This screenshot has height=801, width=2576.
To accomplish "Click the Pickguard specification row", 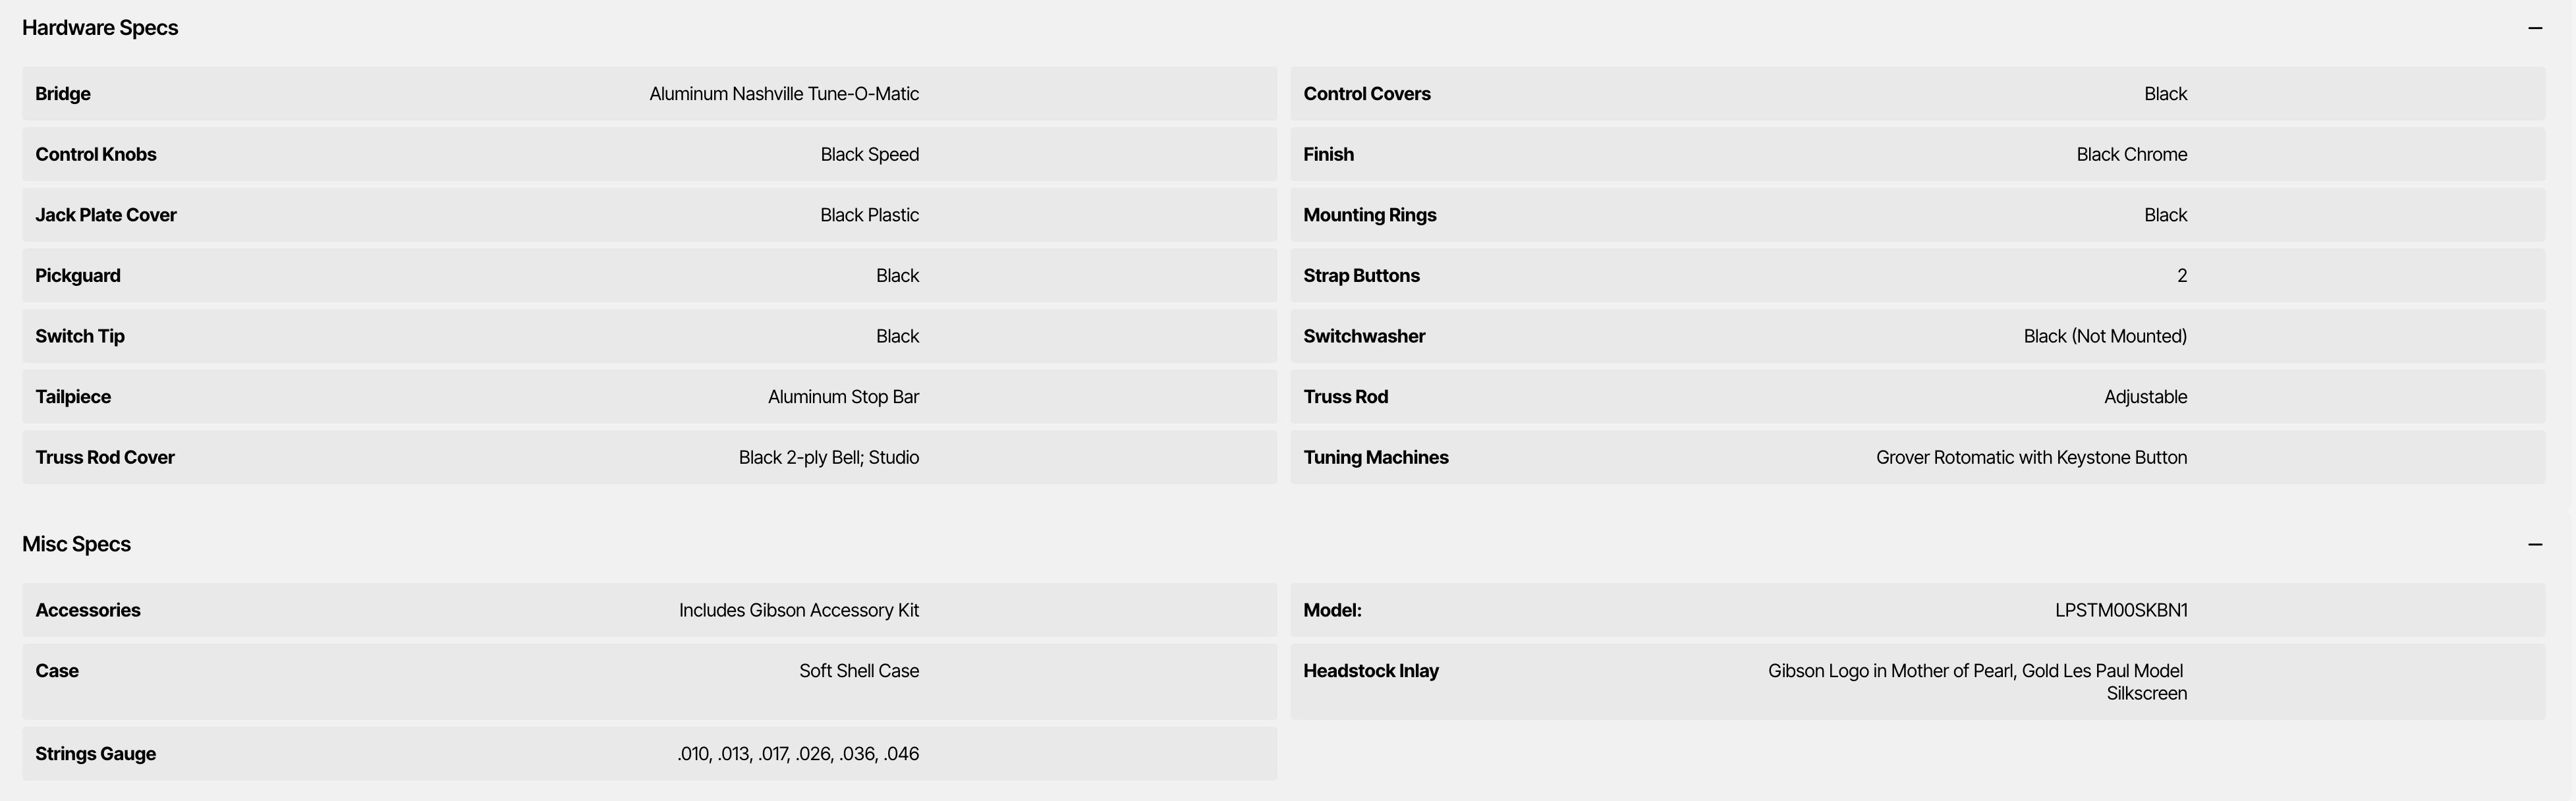I will tap(649, 276).
